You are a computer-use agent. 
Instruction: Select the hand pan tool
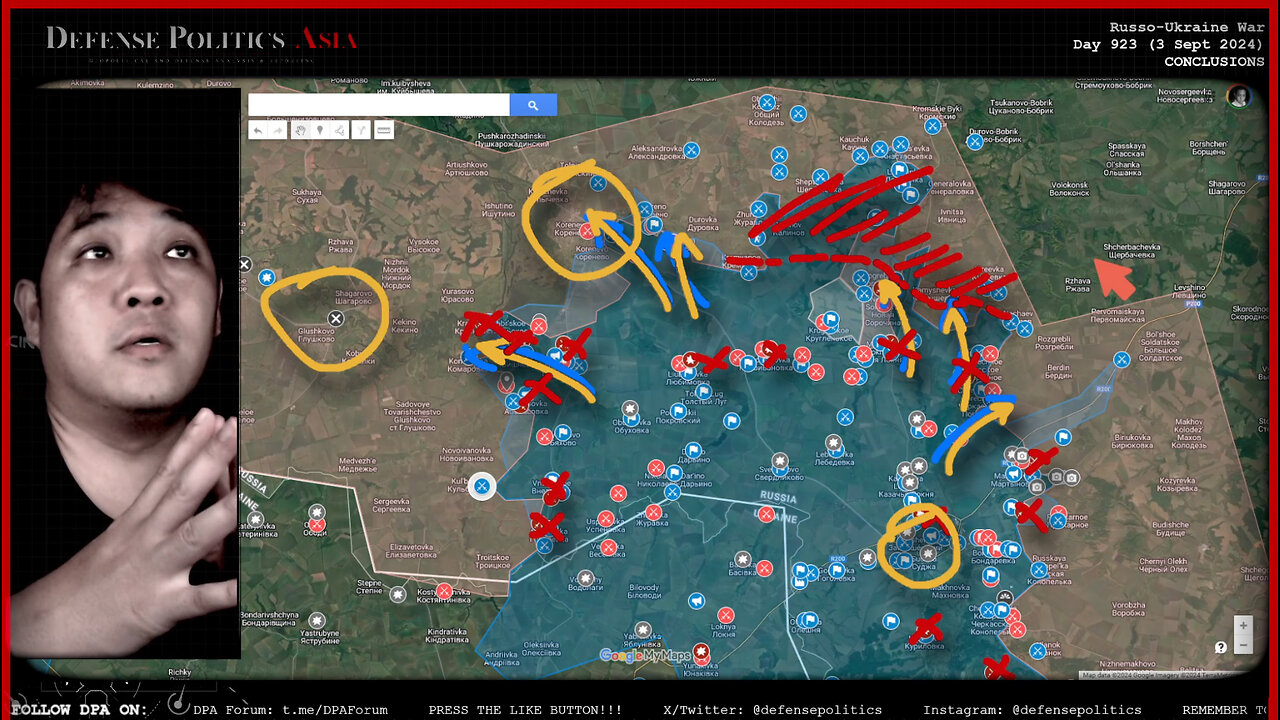coord(299,130)
